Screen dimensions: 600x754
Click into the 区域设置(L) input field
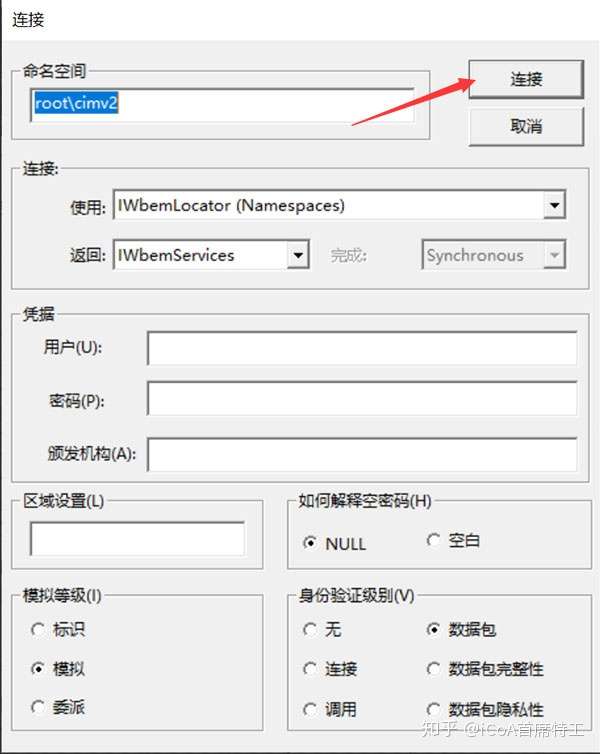point(138,539)
